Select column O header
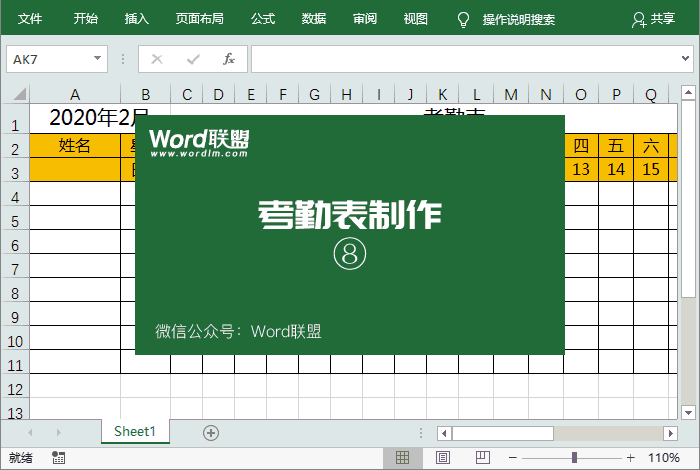This screenshot has width=700, height=470. (x=581, y=95)
